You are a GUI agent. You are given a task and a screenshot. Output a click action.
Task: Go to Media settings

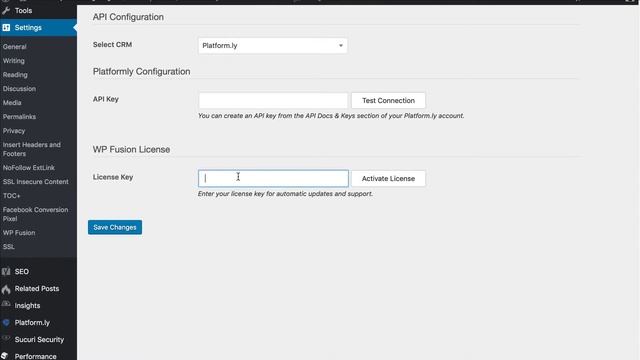pyautogui.click(x=12, y=102)
